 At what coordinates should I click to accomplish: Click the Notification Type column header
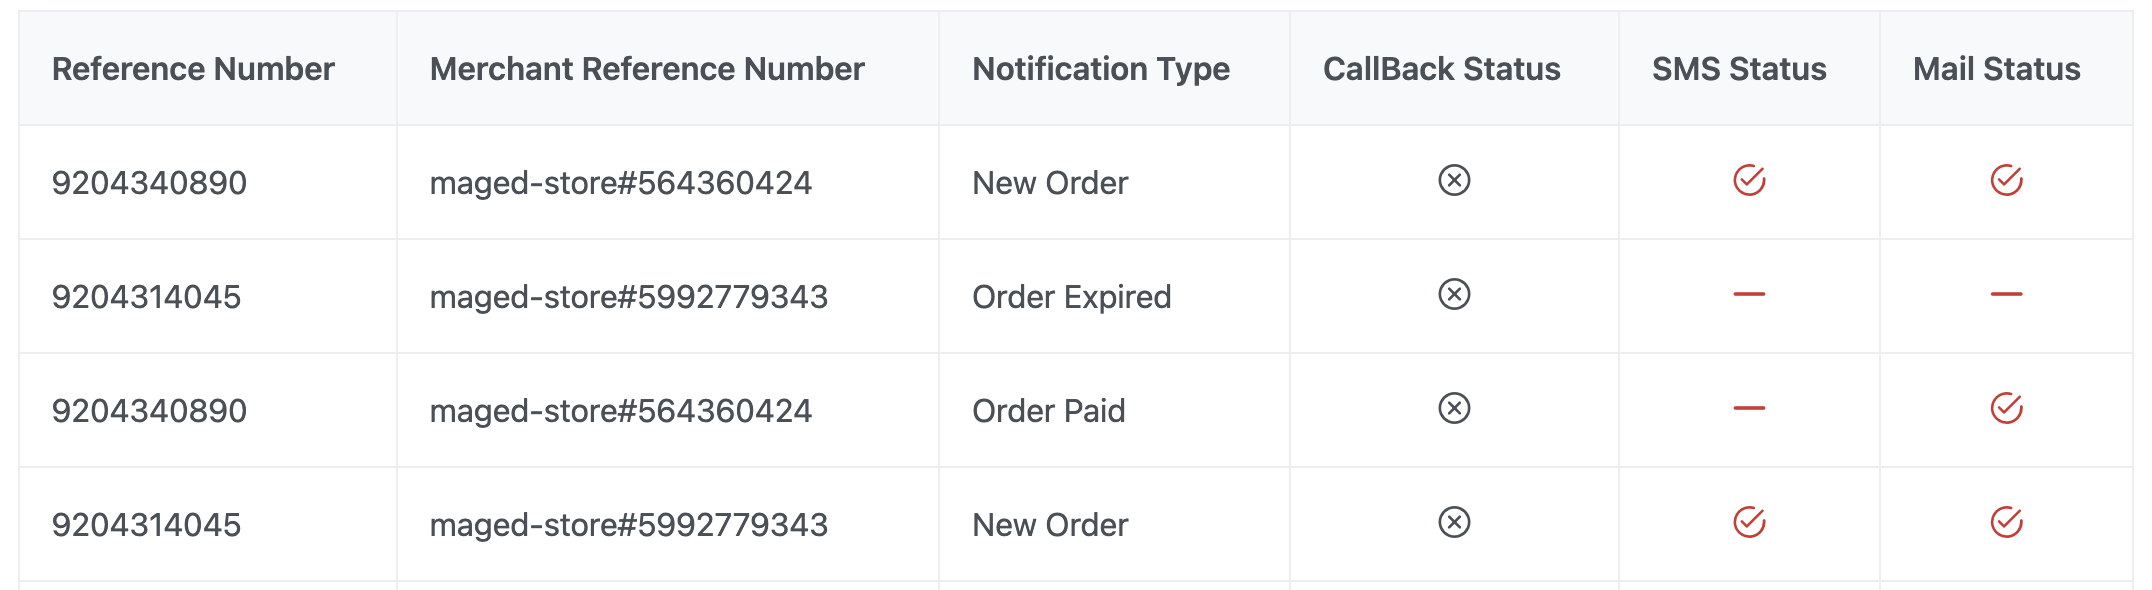[1101, 69]
